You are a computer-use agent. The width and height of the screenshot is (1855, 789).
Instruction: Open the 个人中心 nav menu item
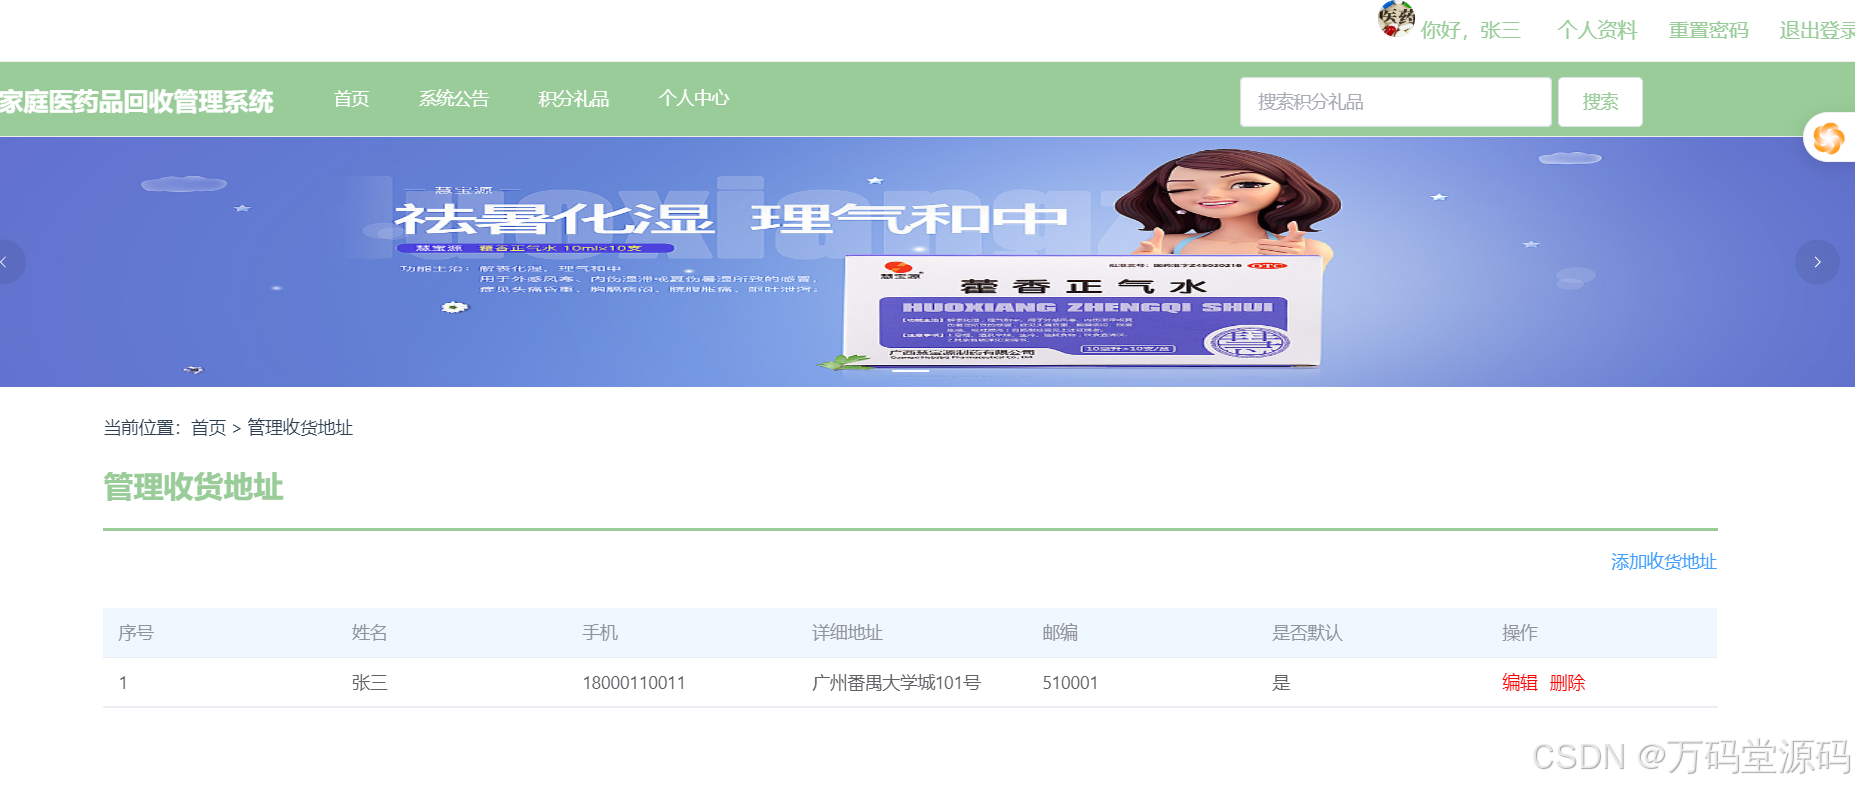694,98
